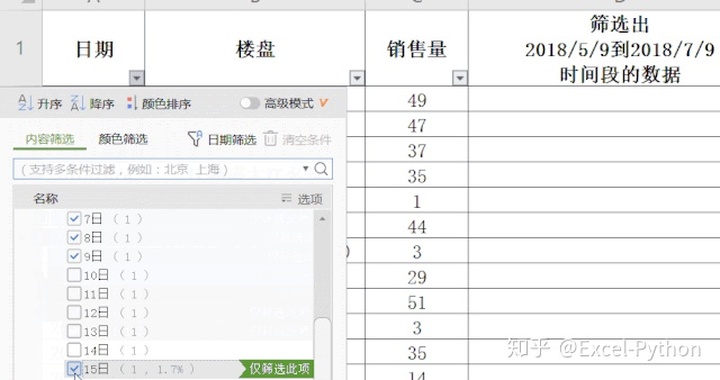Open 颜色排序 color sort
This screenshot has width=720, height=380.
(159, 104)
